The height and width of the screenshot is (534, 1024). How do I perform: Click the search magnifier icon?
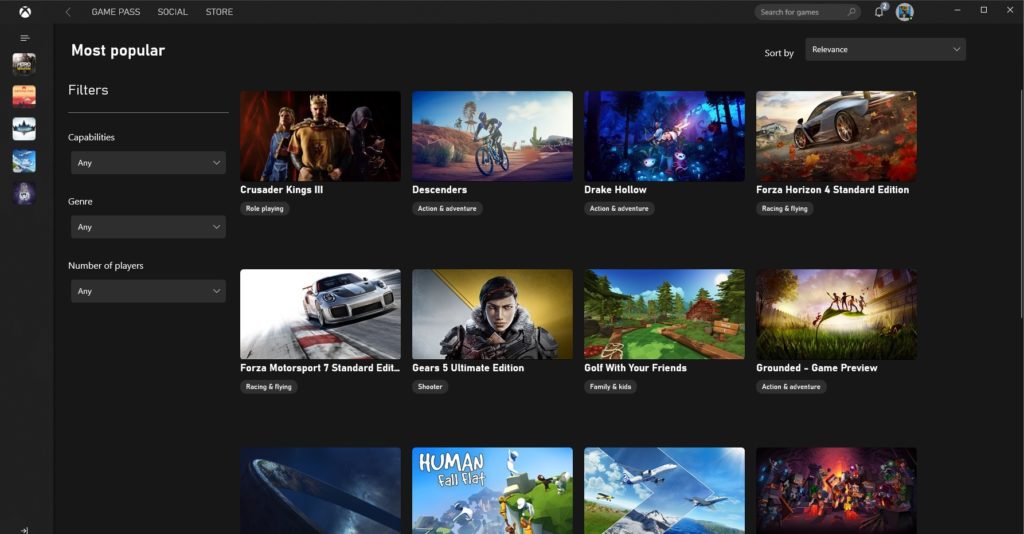pyautogui.click(x=852, y=12)
